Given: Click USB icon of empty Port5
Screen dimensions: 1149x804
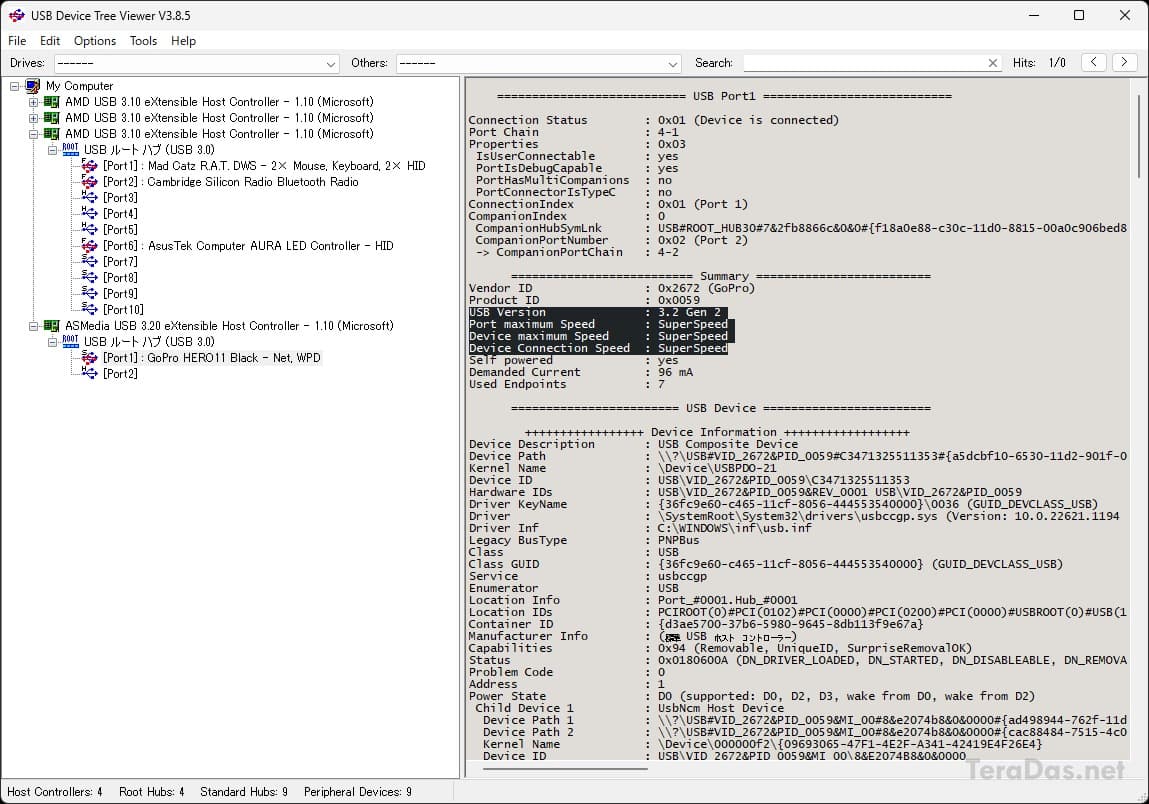Looking at the screenshot, I should (x=89, y=229).
